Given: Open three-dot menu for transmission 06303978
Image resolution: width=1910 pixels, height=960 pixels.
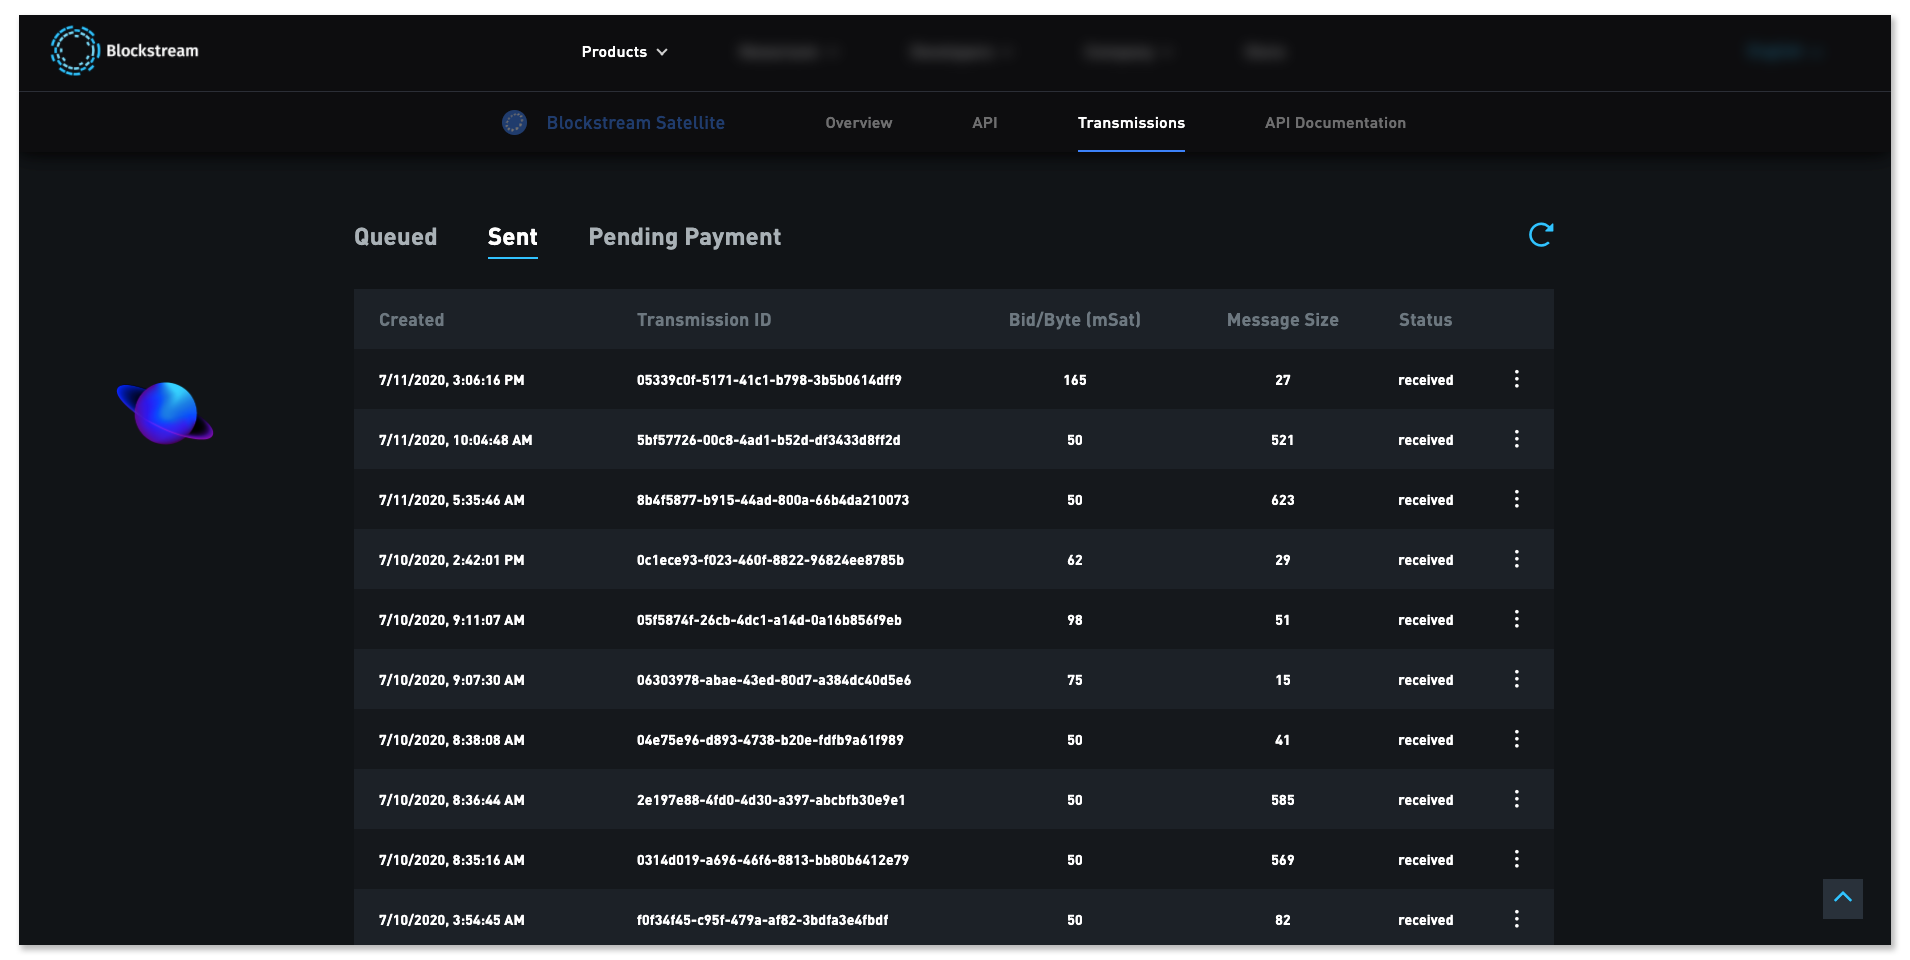Looking at the screenshot, I should pos(1516,679).
